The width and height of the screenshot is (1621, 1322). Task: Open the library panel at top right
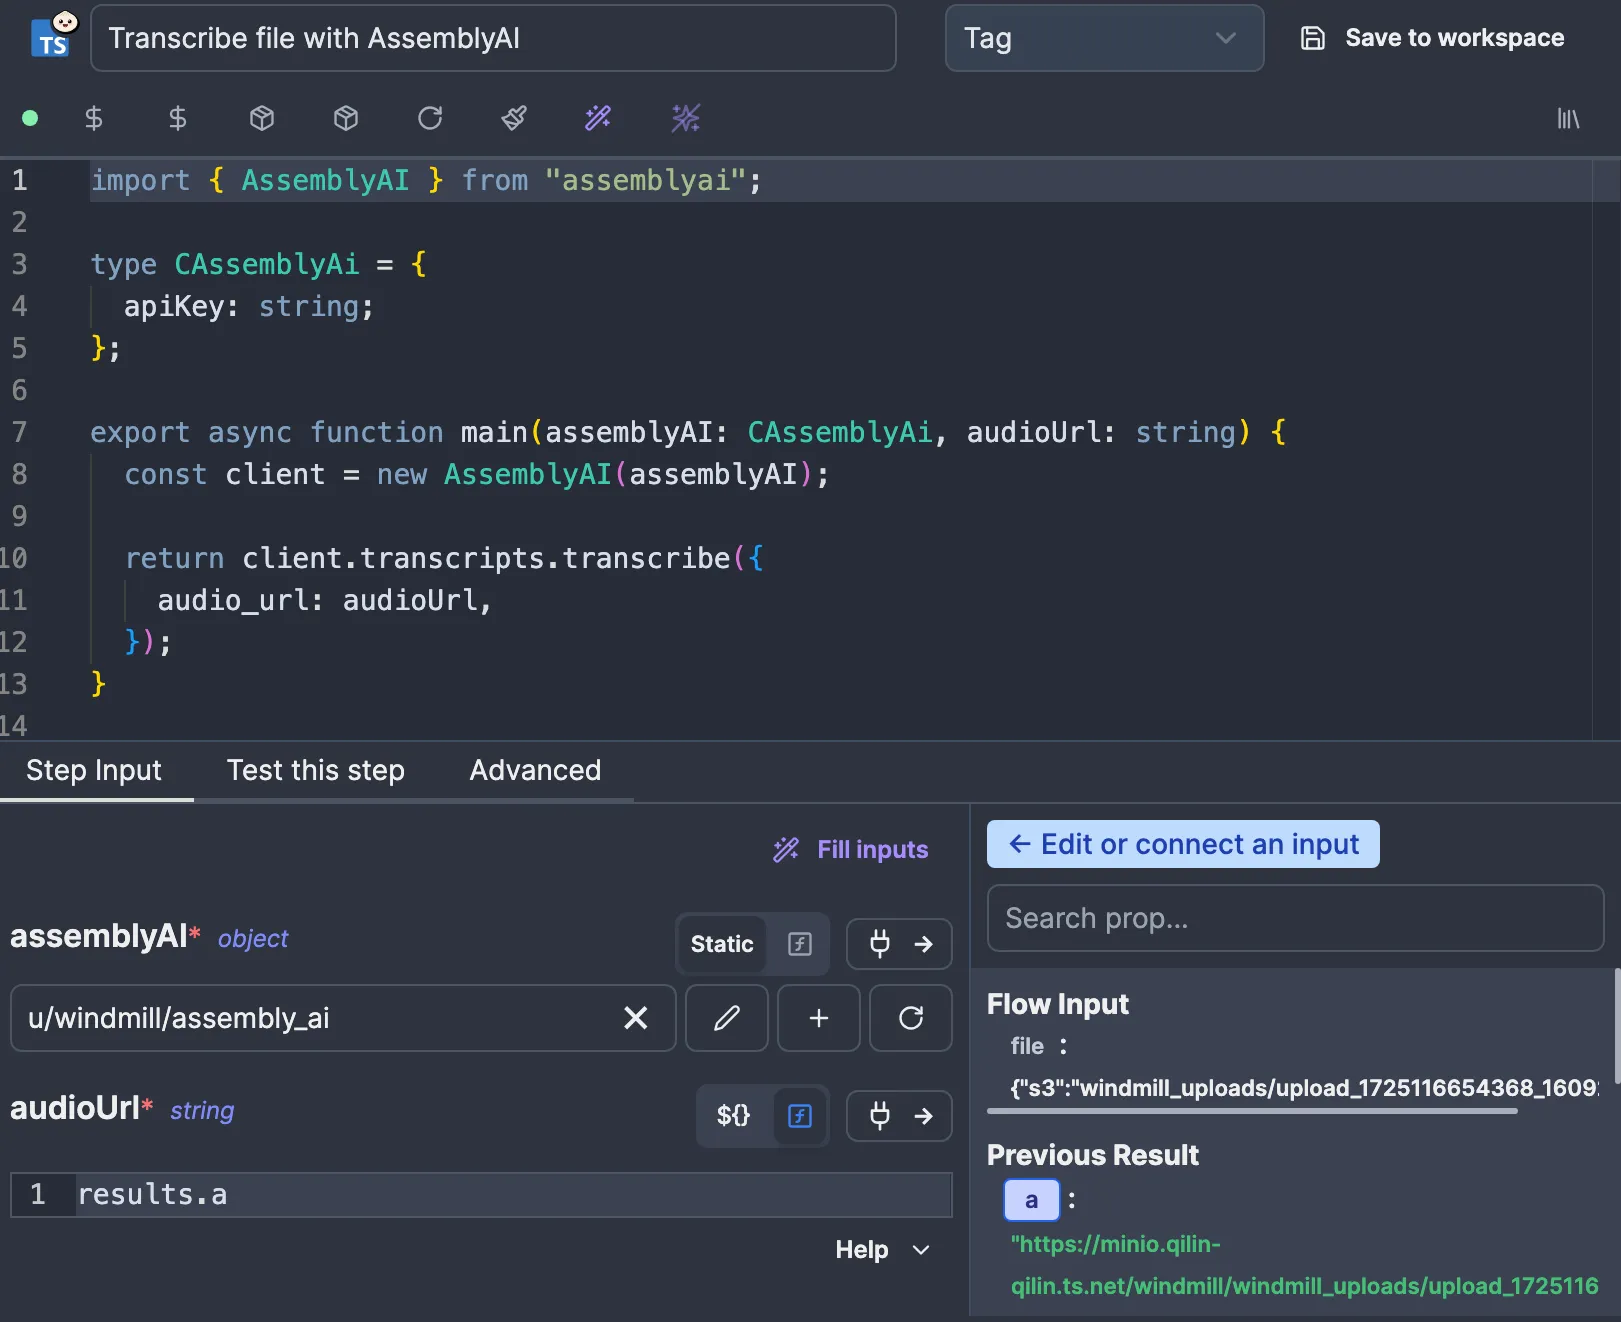pyautogui.click(x=1567, y=118)
